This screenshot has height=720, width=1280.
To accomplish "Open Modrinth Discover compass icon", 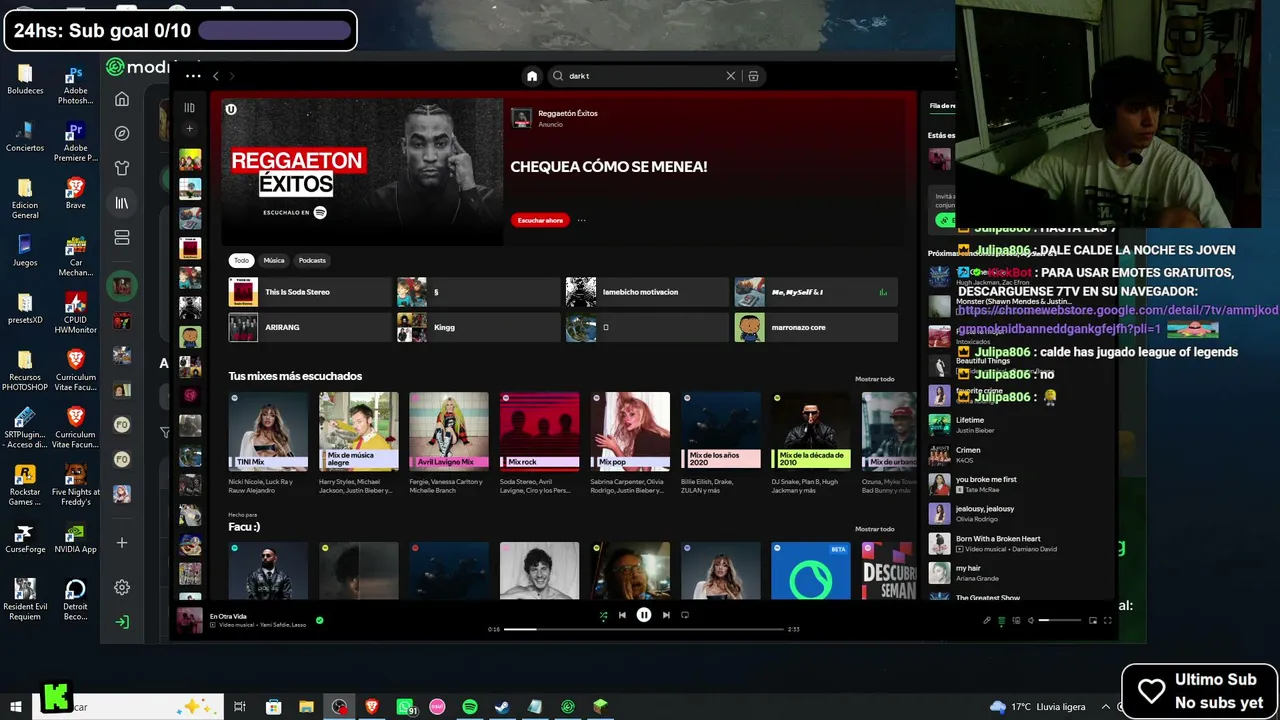I will (122, 133).
